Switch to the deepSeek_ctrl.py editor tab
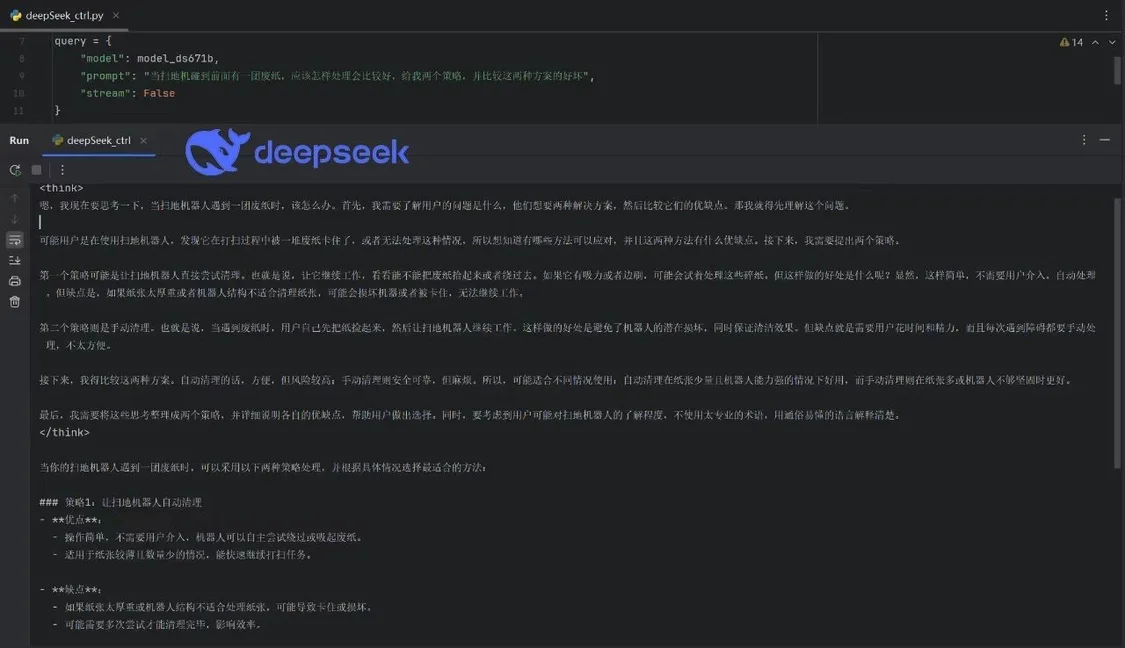Viewport: 1125px width, 648px height. (62, 15)
